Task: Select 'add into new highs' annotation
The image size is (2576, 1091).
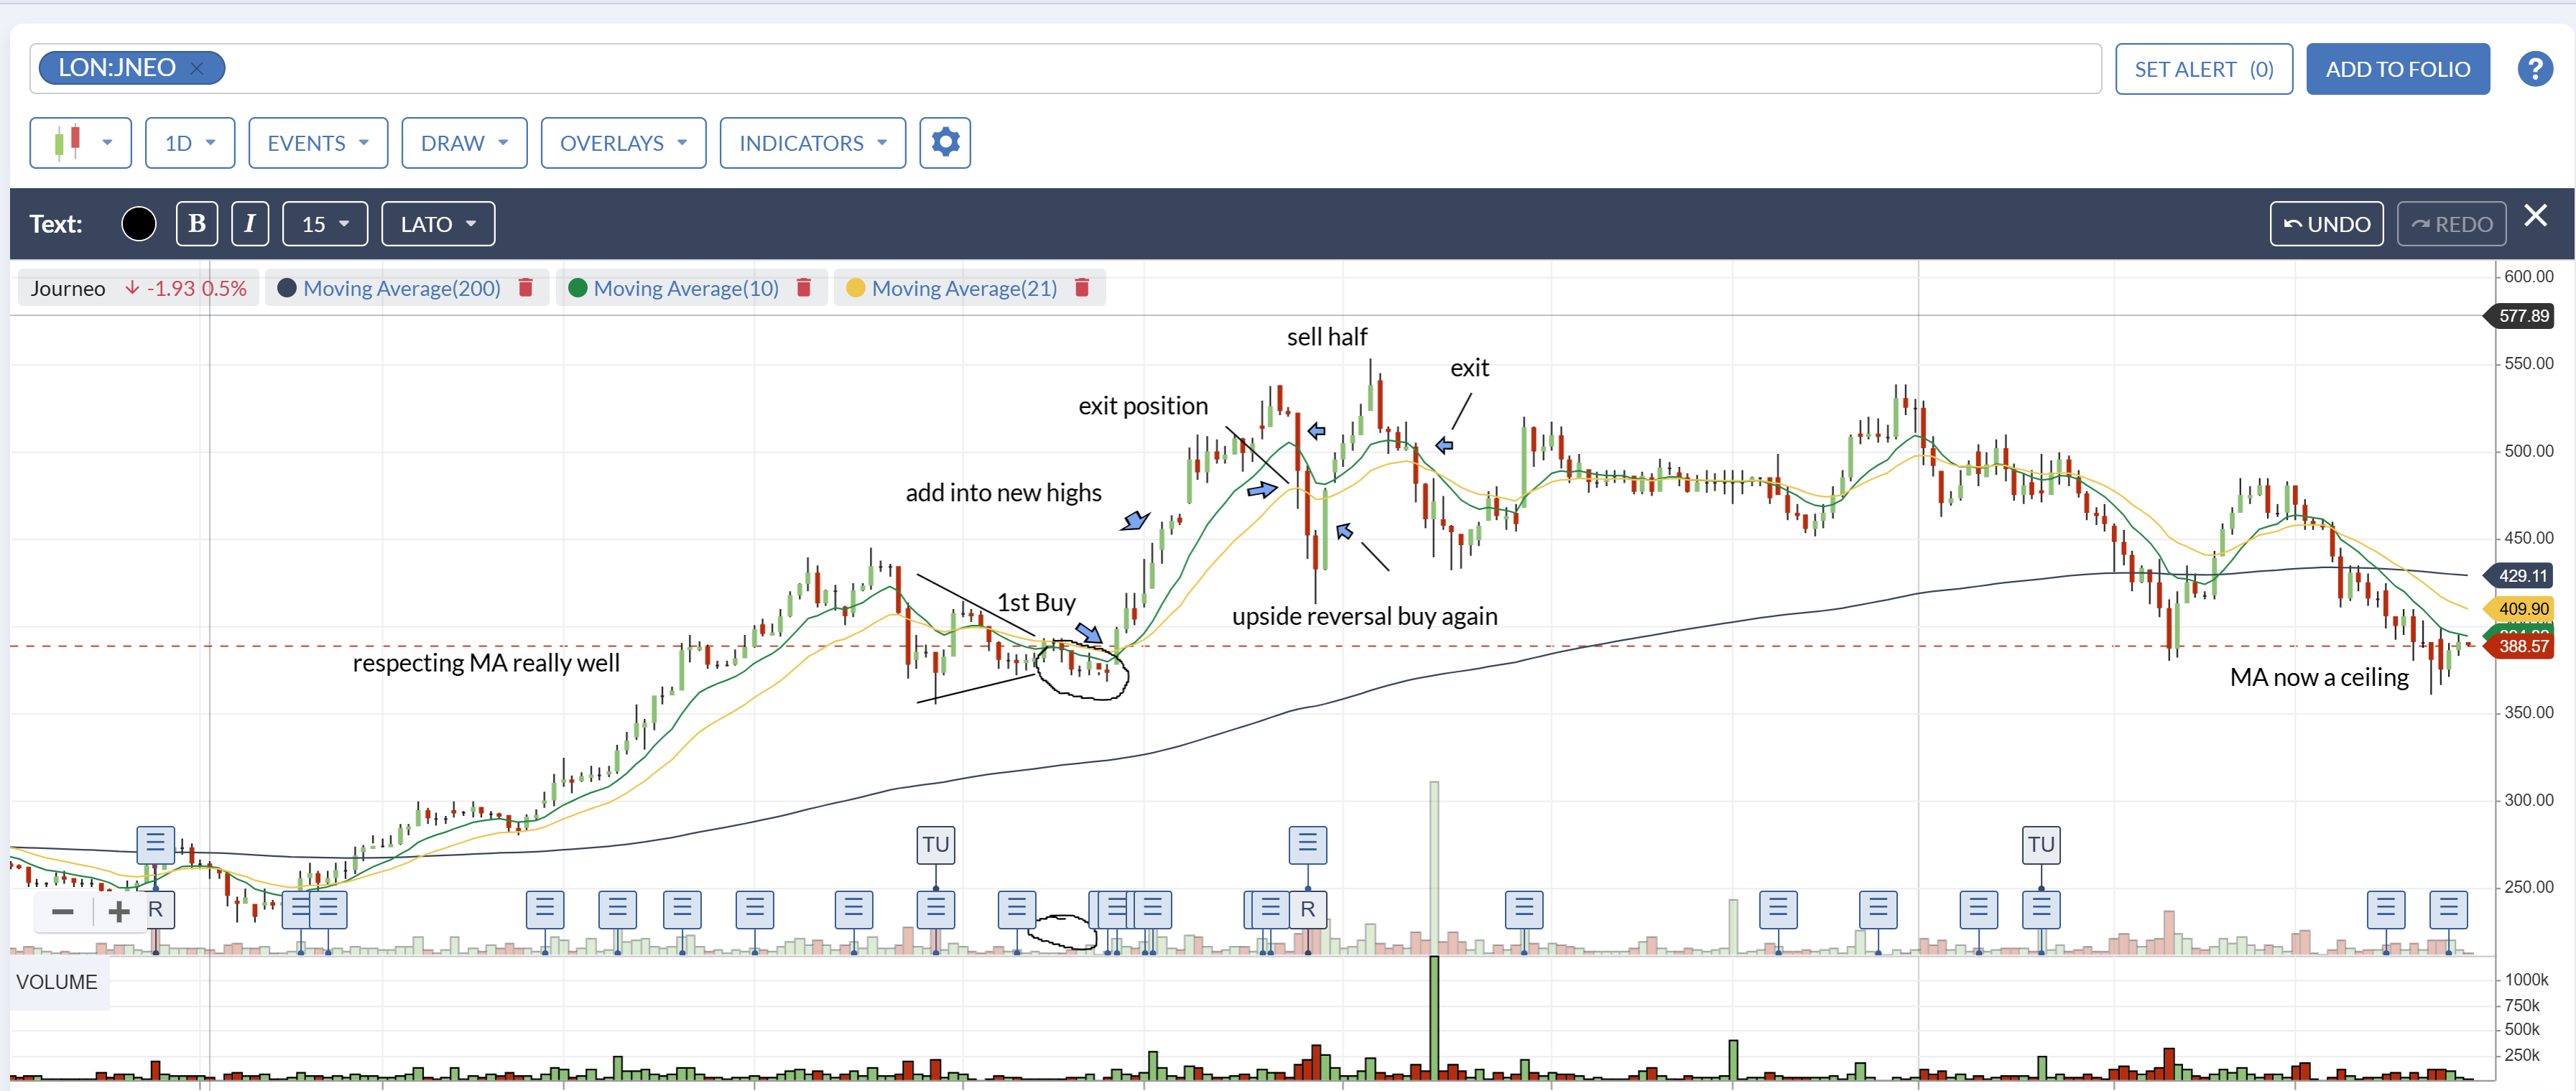Action: (1003, 492)
